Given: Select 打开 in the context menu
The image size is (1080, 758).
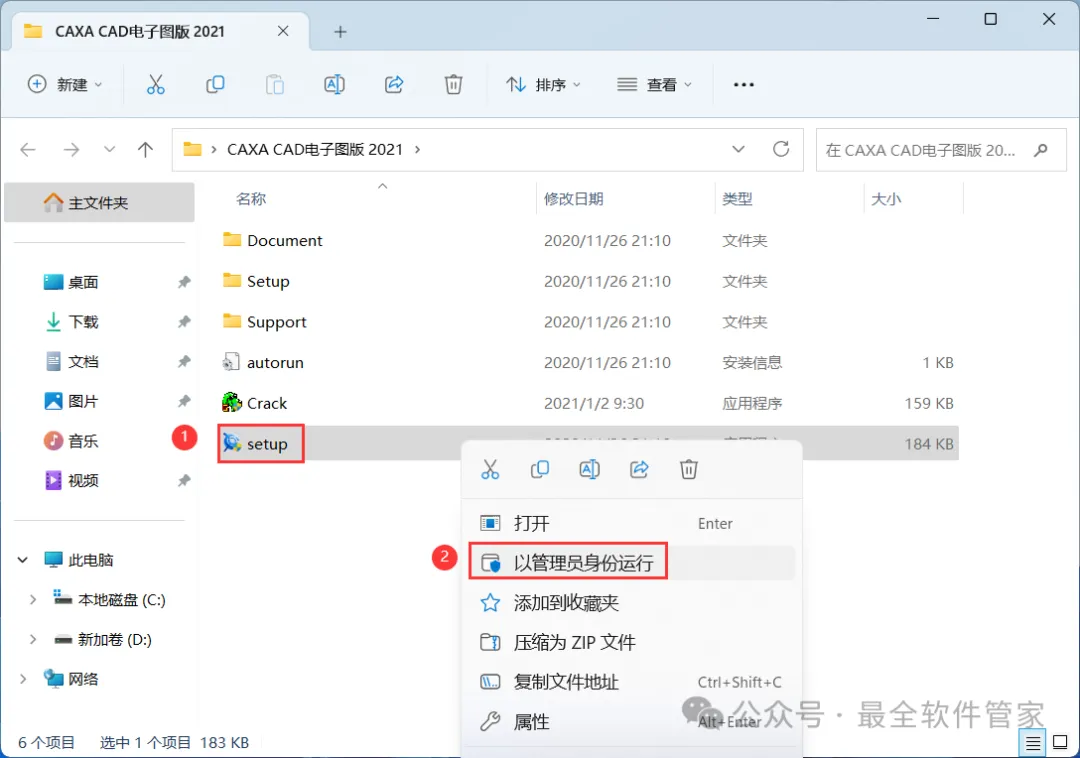Looking at the screenshot, I should click(x=632, y=523).
